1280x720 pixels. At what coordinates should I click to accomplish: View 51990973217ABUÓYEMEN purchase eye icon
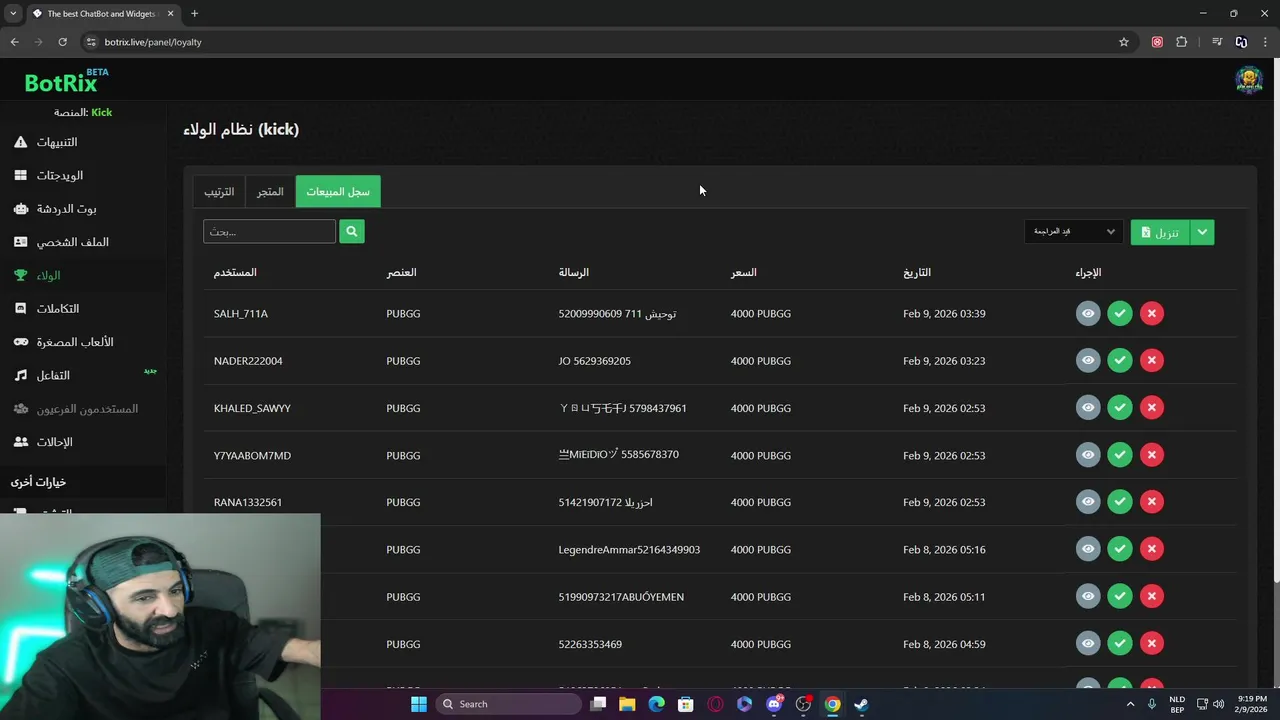point(1088,596)
